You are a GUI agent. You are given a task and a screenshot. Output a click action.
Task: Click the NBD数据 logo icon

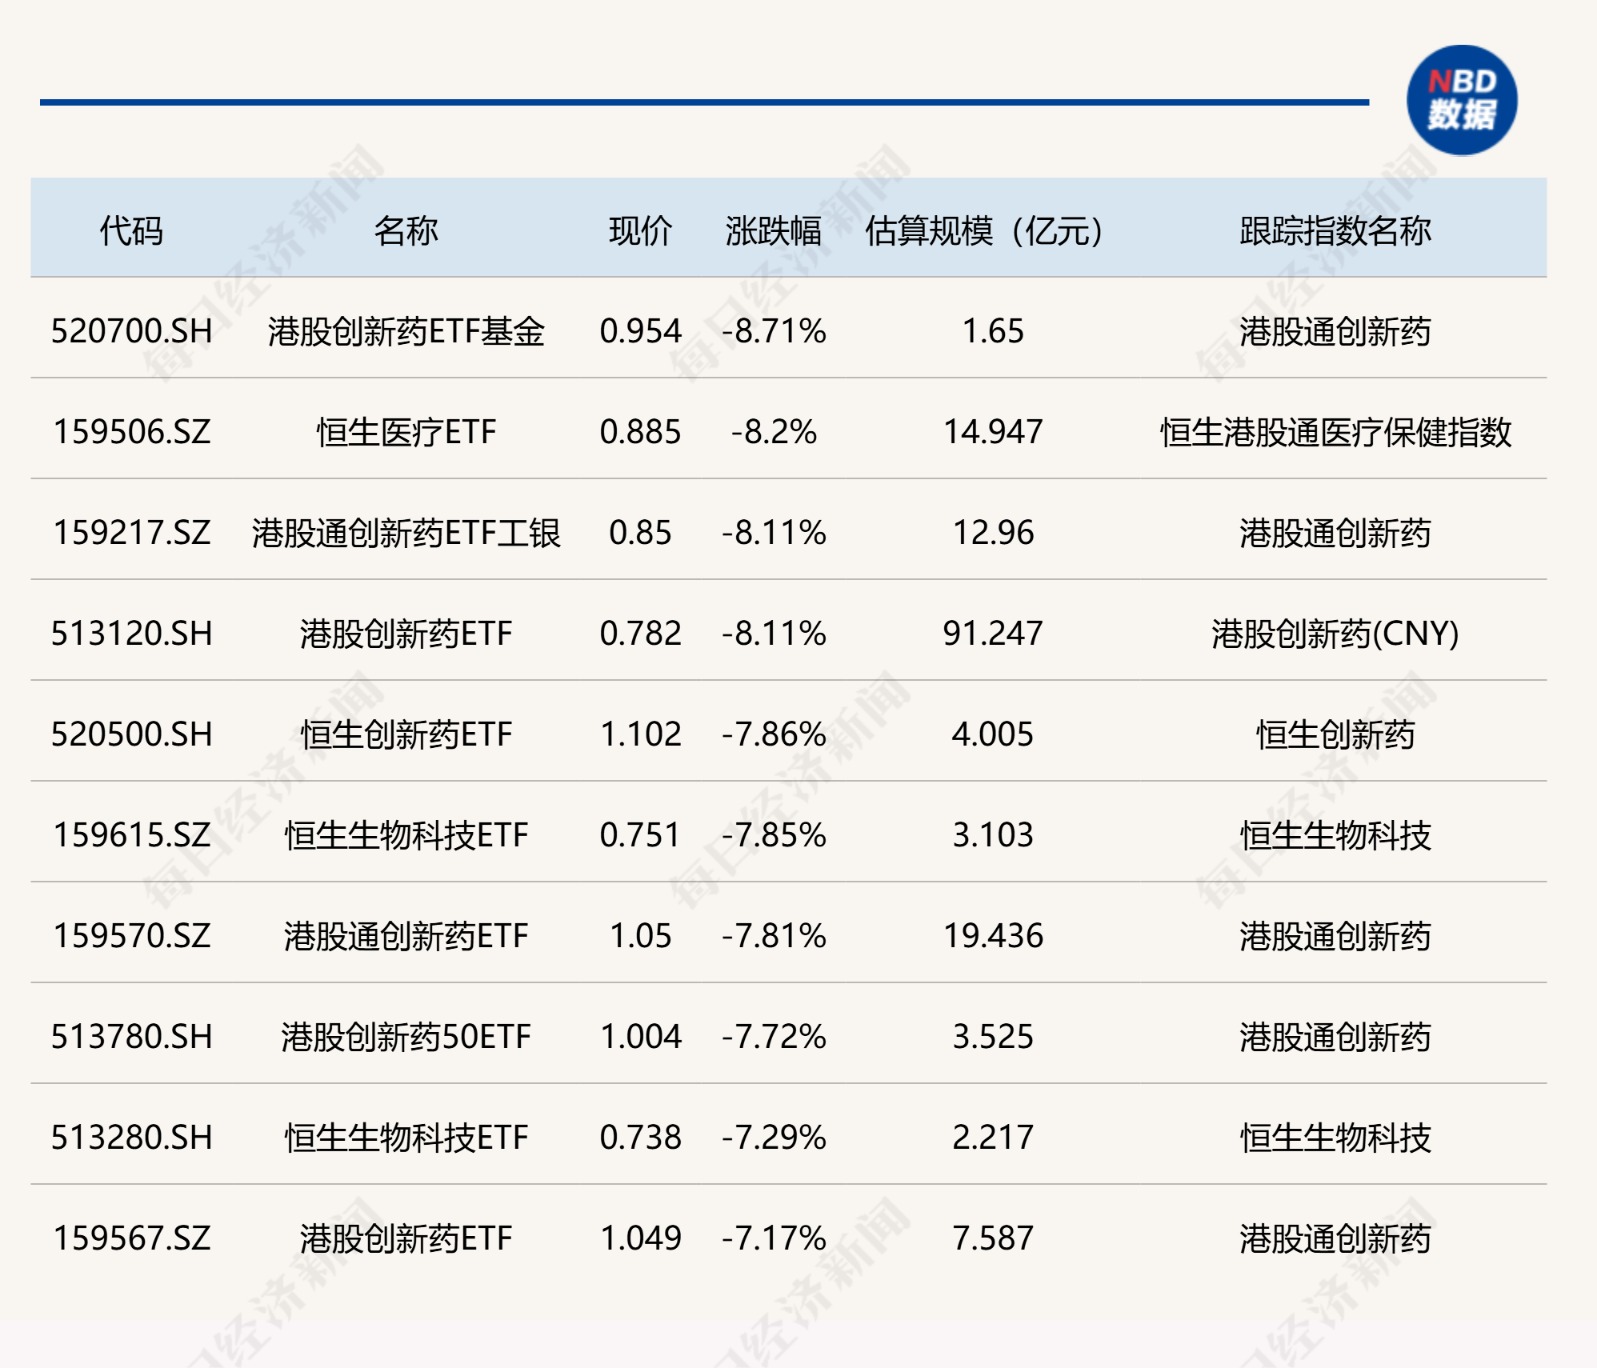click(1461, 100)
